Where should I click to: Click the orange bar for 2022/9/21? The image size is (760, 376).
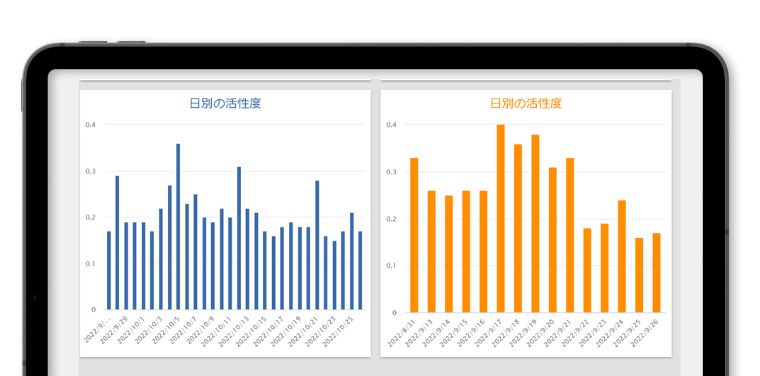pyautogui.click(x=570, y=235)
